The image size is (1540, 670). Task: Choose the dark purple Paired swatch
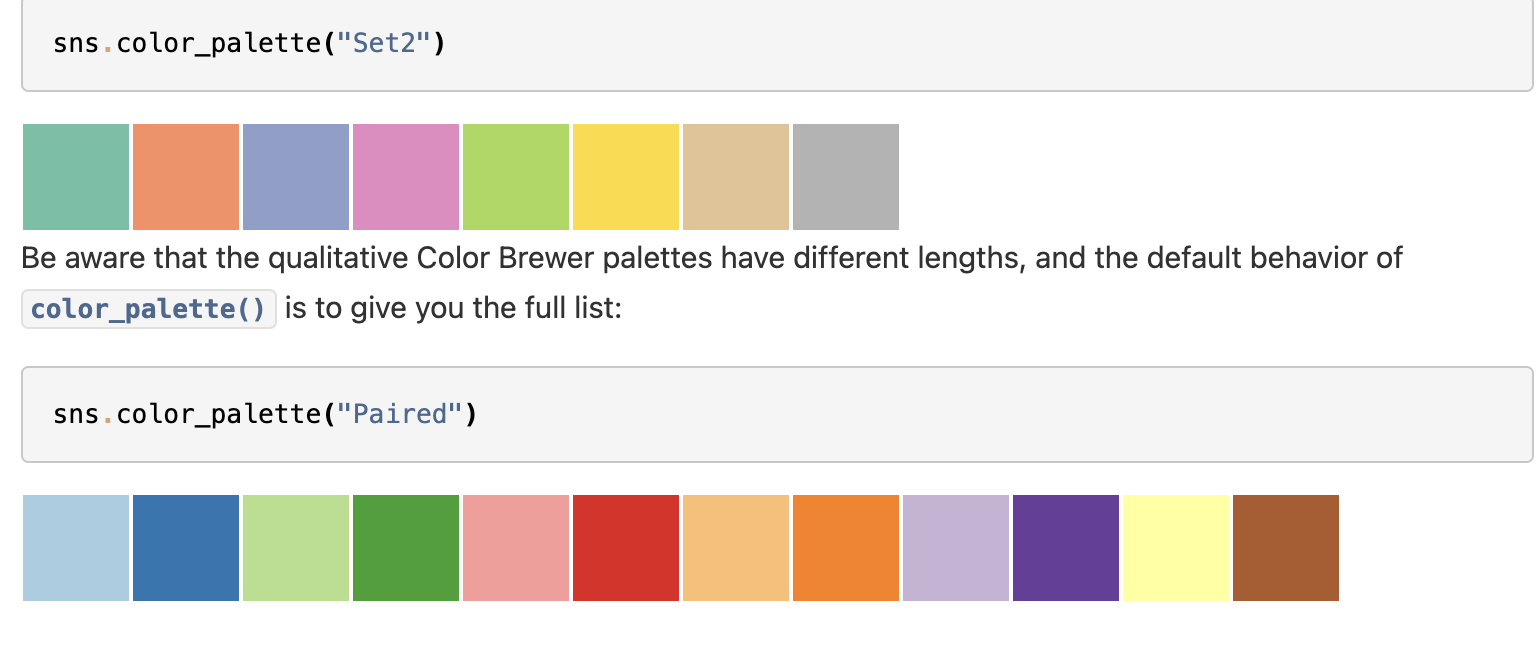tap(1066, 548)
